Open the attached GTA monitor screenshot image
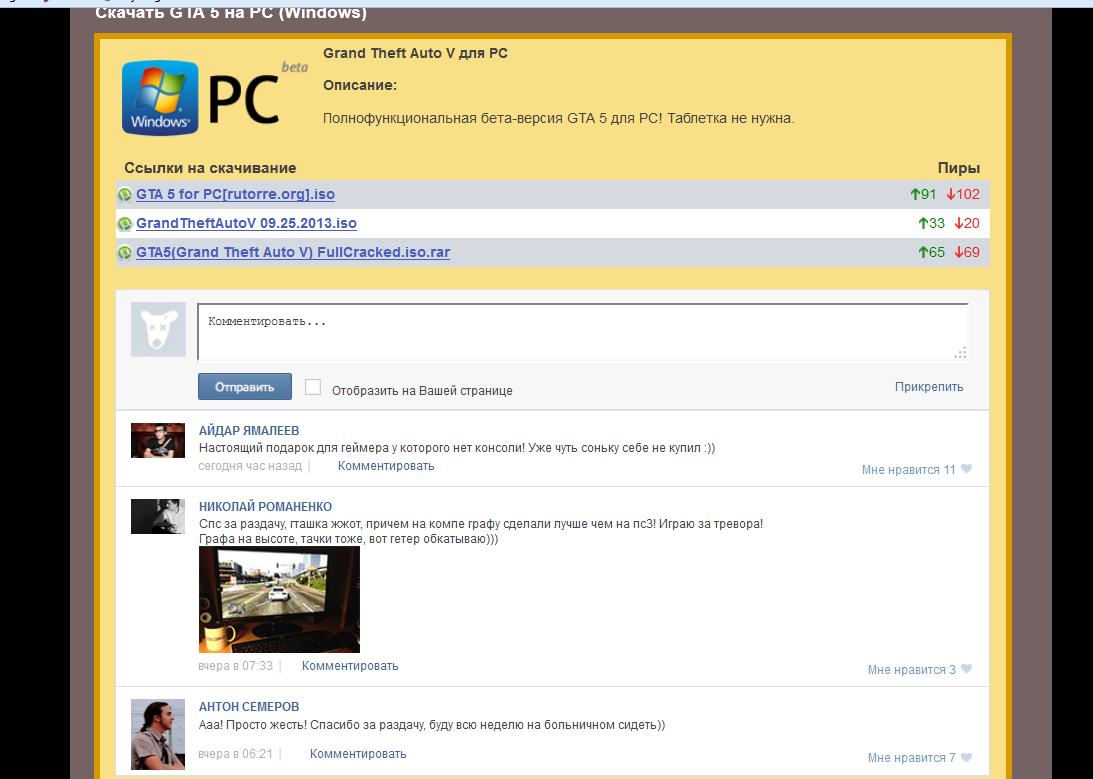 pos(280,599)
